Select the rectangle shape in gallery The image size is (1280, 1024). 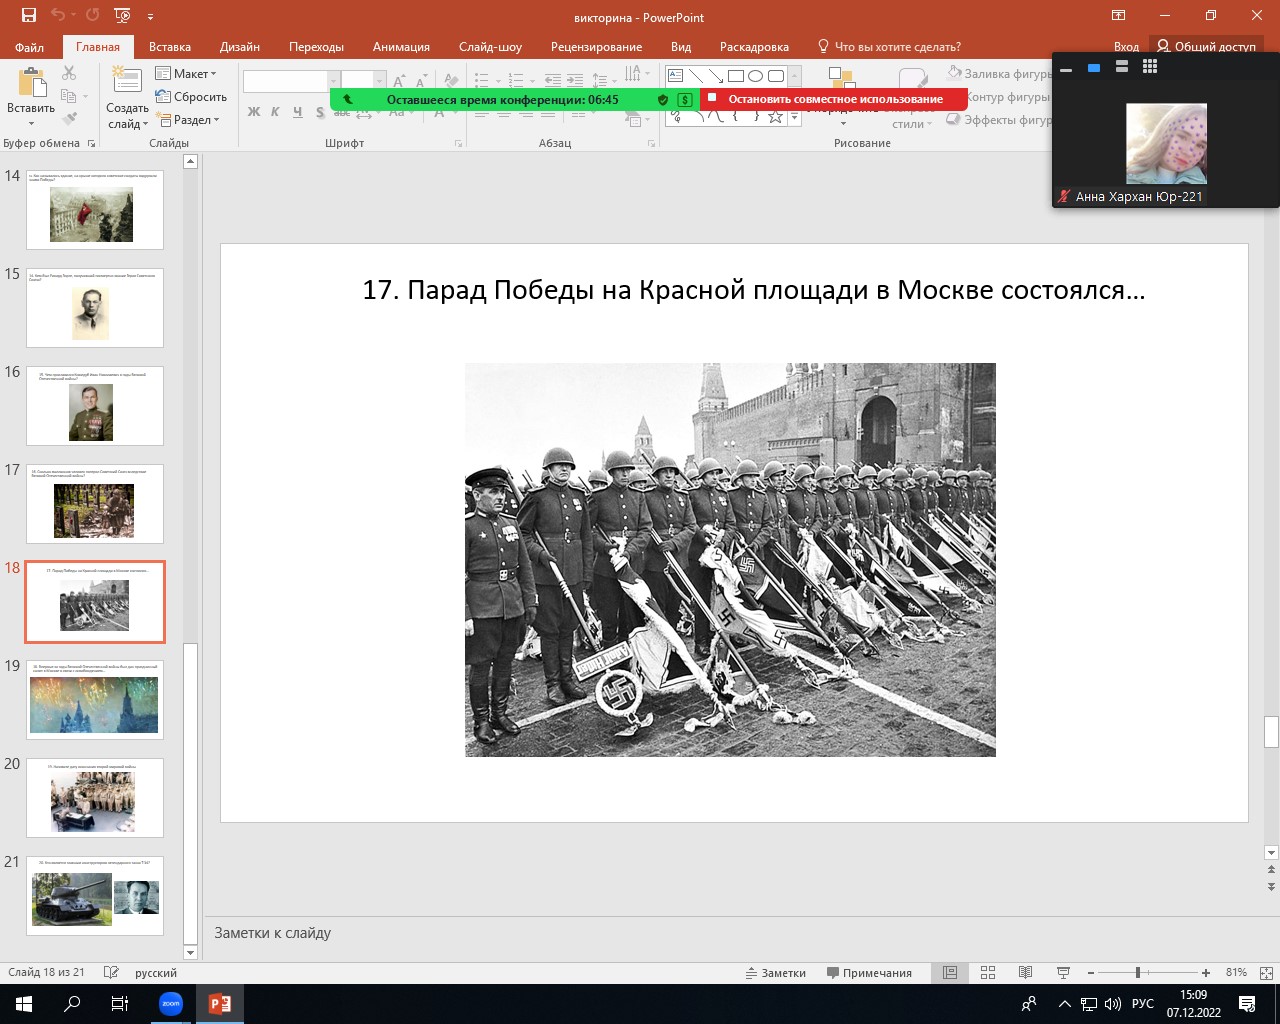click(x=736, y=76)
